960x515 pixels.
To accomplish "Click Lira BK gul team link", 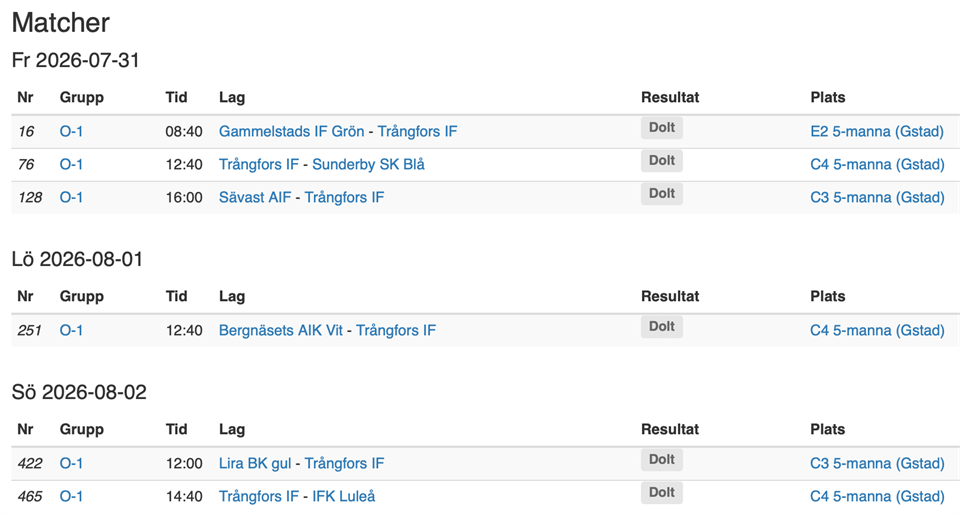I will [255, 464].
